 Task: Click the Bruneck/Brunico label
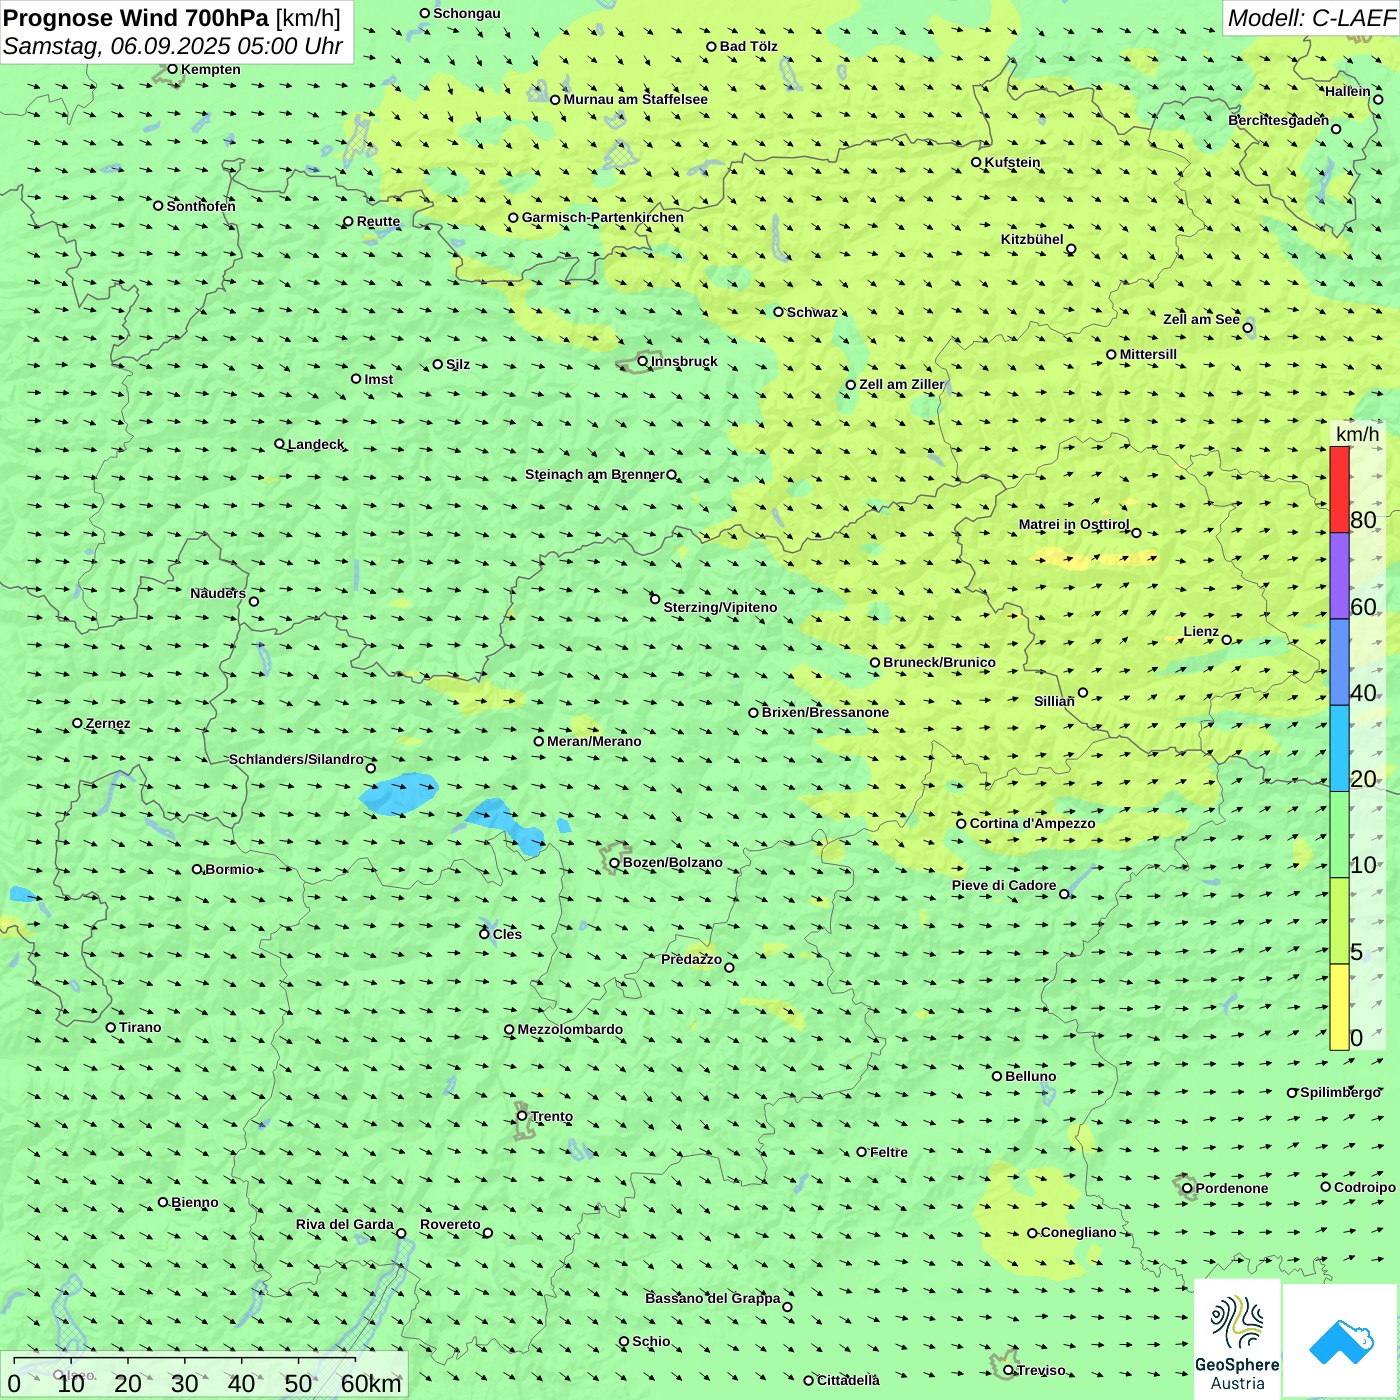(939, 662)
